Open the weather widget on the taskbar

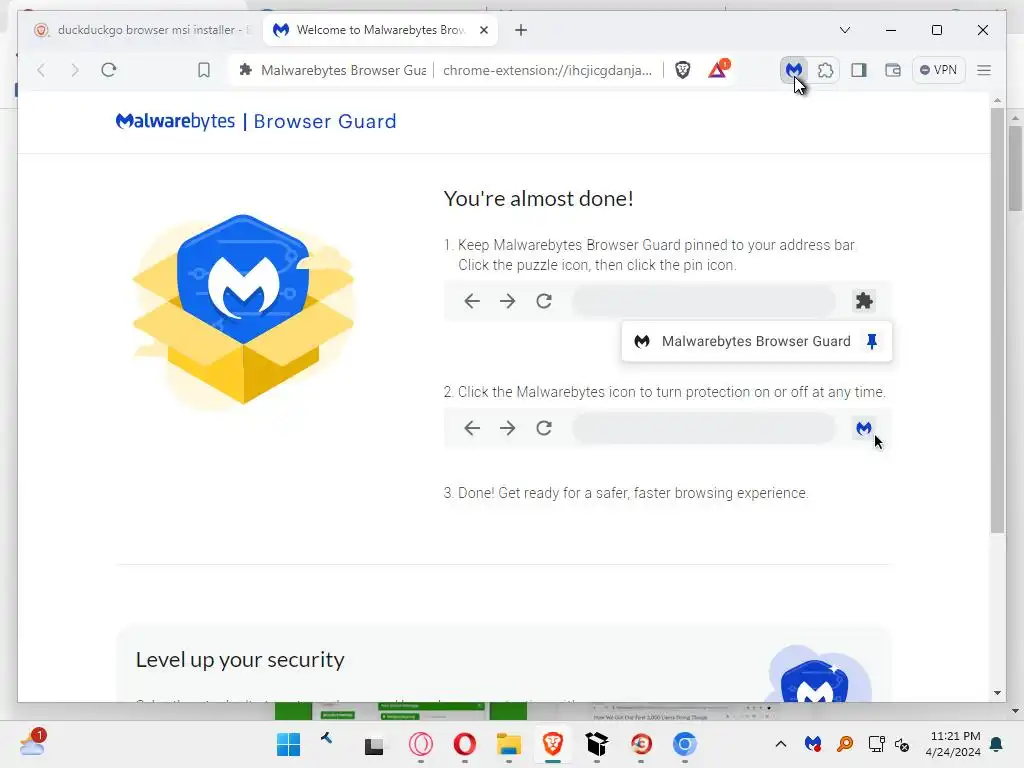click(x=32, y=743)
